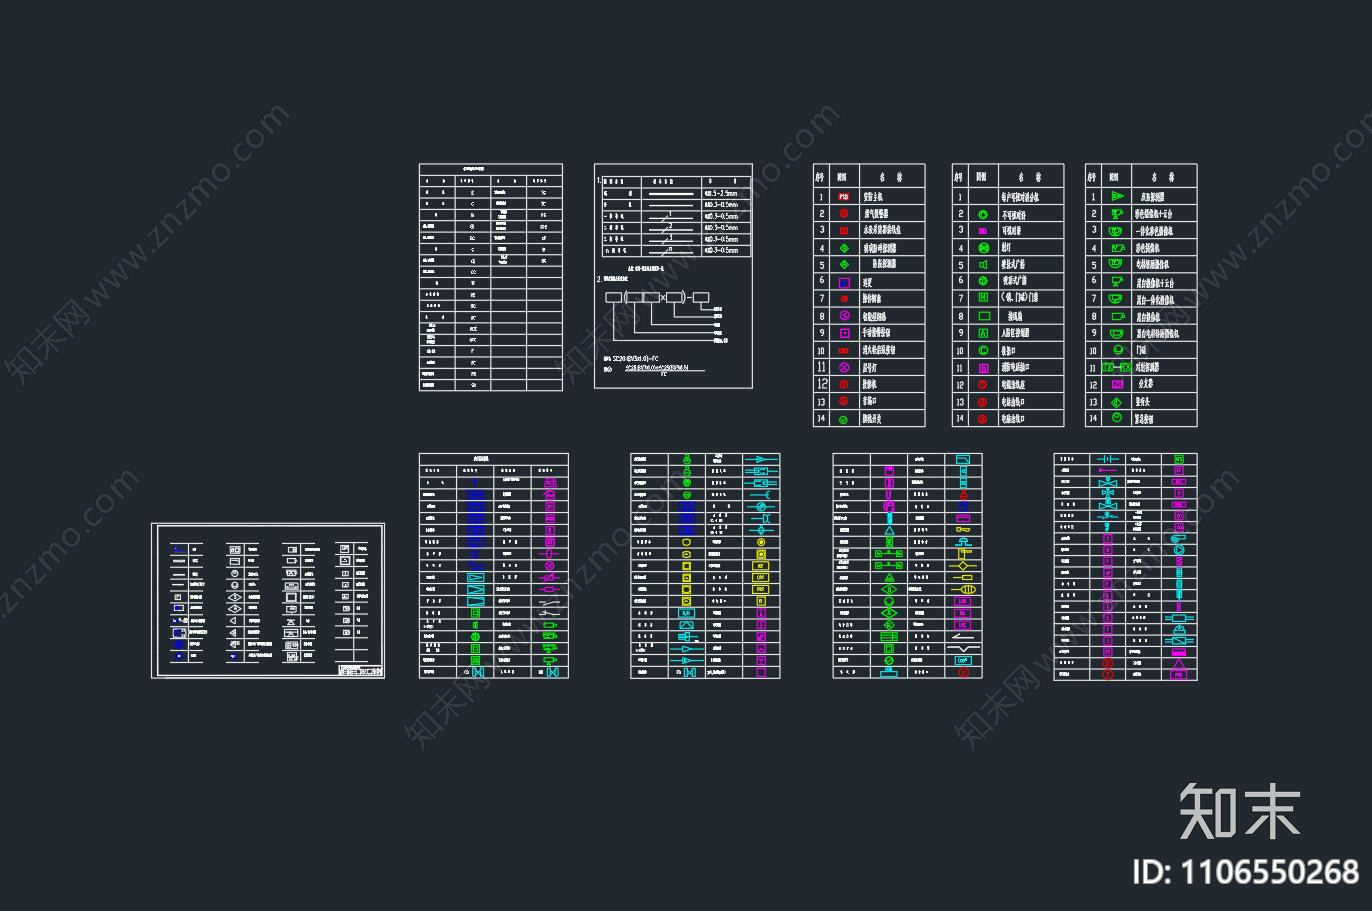Click green double-box symbol in row 11 of right legend table
This screenshot has width=1372, height=911.
tap(1116, 367)
